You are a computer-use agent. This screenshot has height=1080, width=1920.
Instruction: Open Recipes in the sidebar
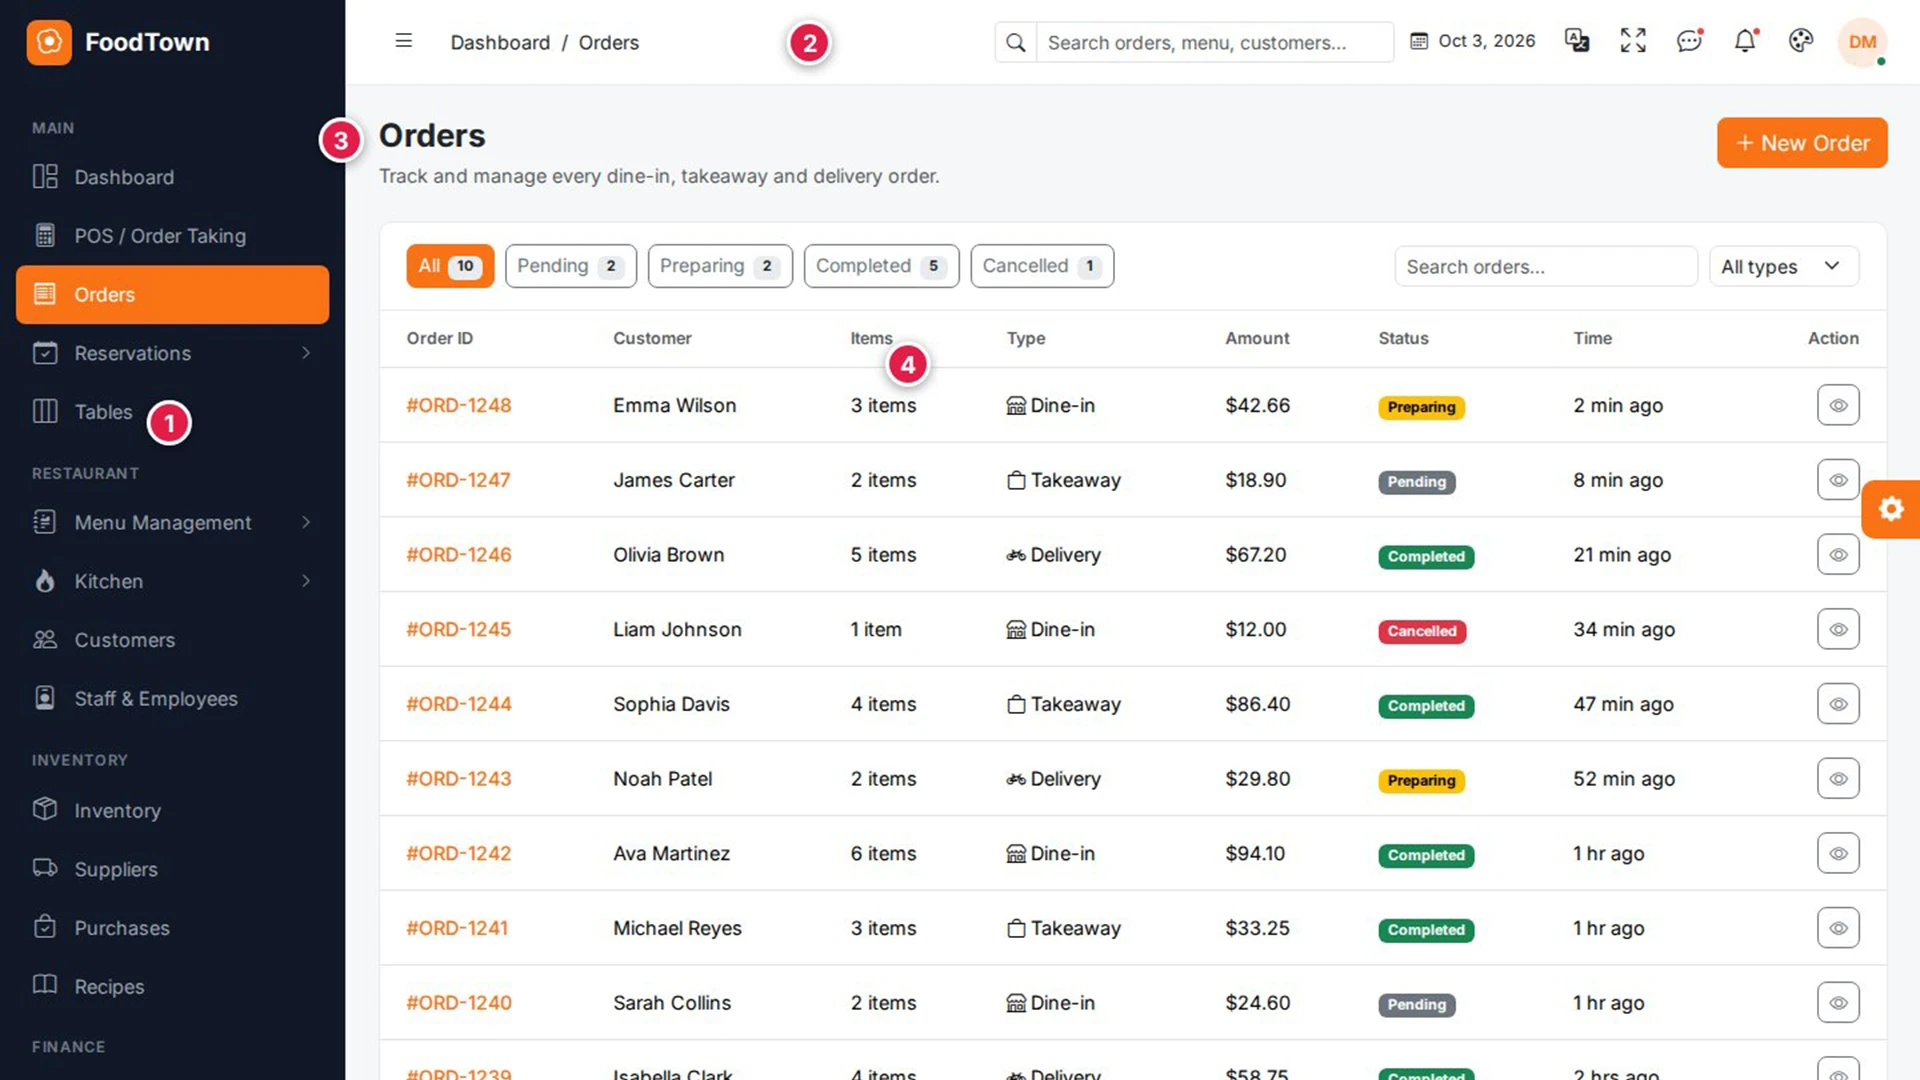[172, 986]
